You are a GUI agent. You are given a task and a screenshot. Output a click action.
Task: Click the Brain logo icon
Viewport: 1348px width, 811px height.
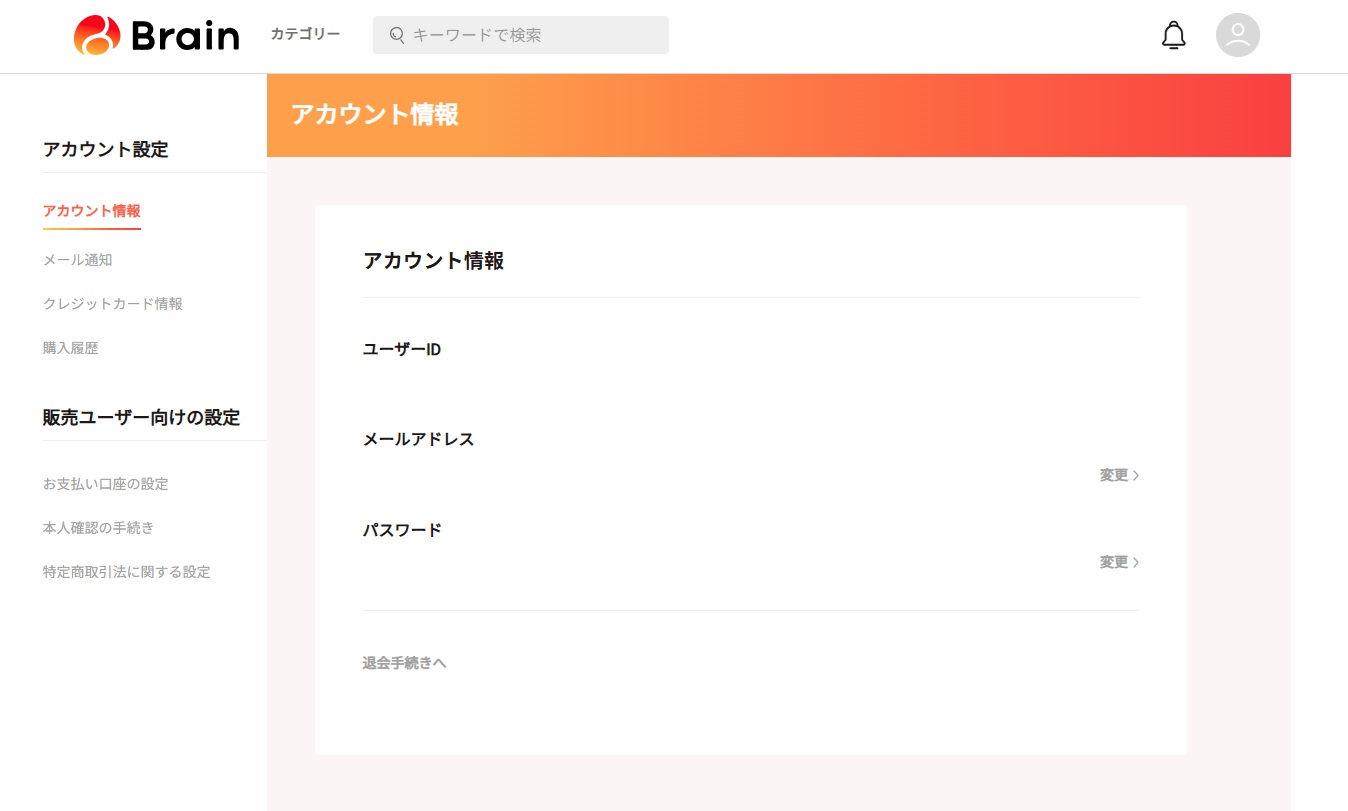pos(97,35)
